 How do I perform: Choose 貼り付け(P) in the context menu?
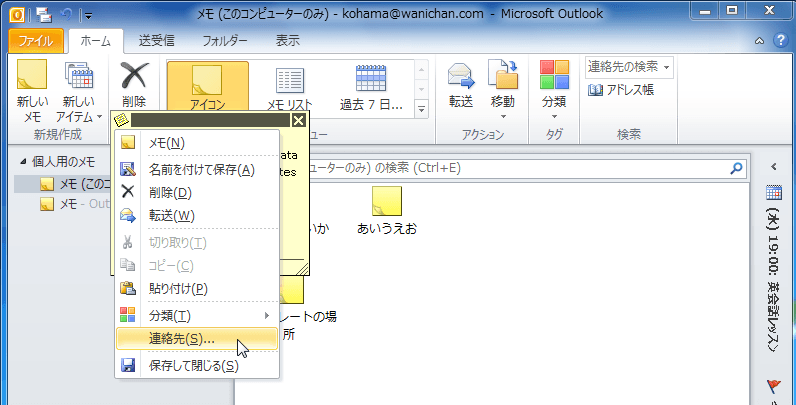tap(197, 289)
